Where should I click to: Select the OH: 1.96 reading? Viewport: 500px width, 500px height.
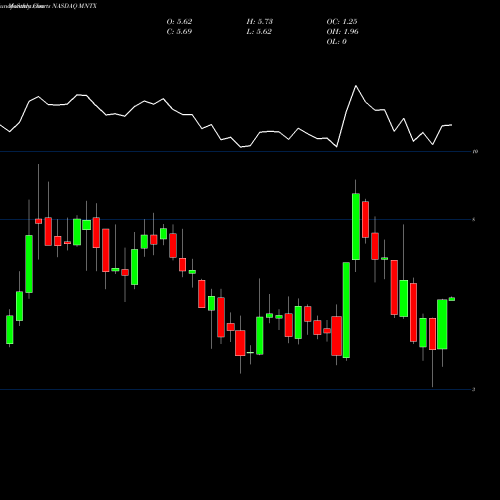(x=342, y=32)
